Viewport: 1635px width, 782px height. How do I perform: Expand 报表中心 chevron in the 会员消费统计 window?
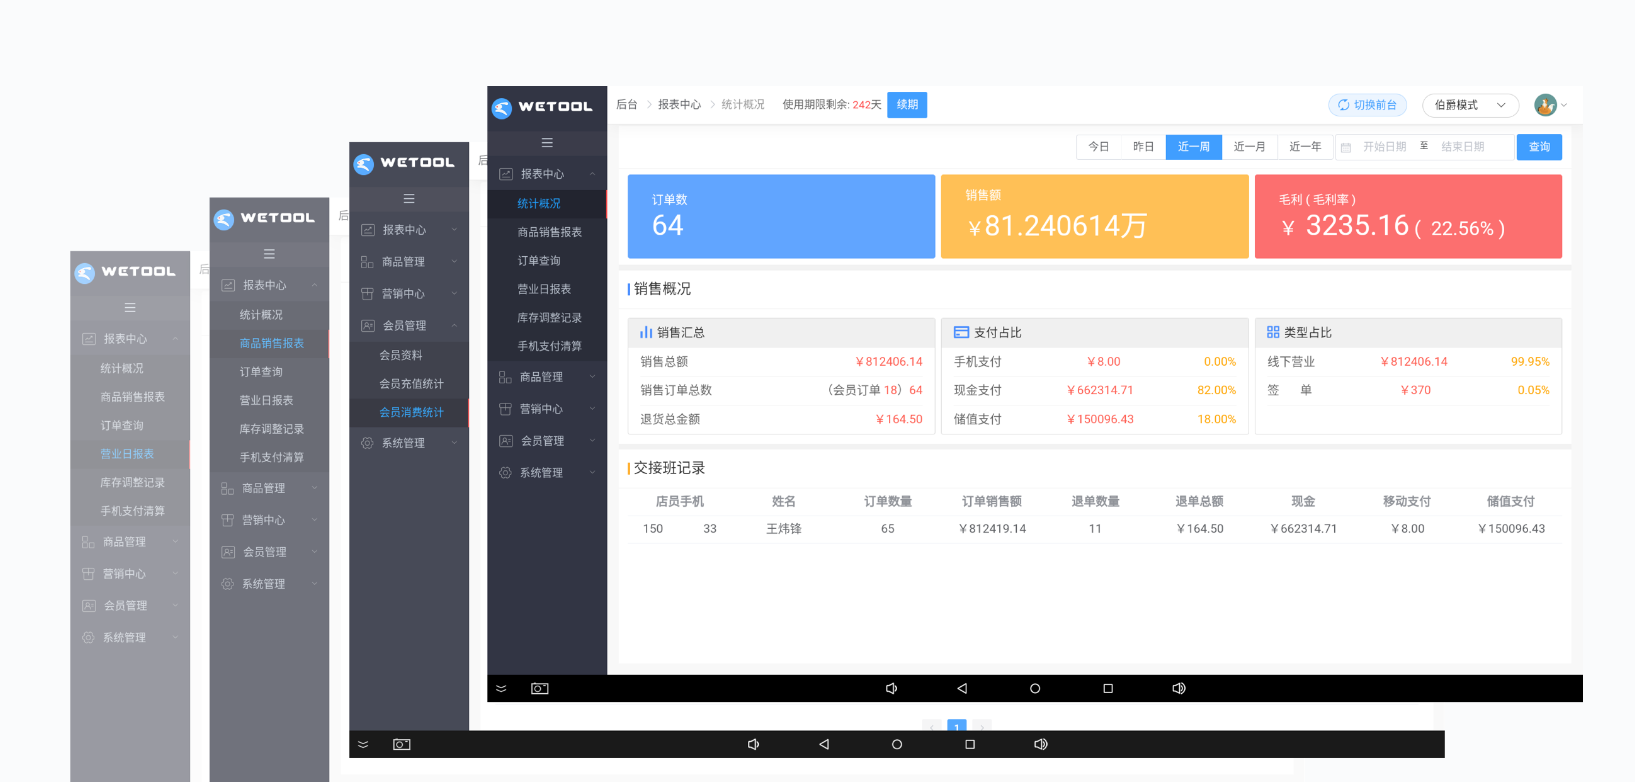(454, 230)
